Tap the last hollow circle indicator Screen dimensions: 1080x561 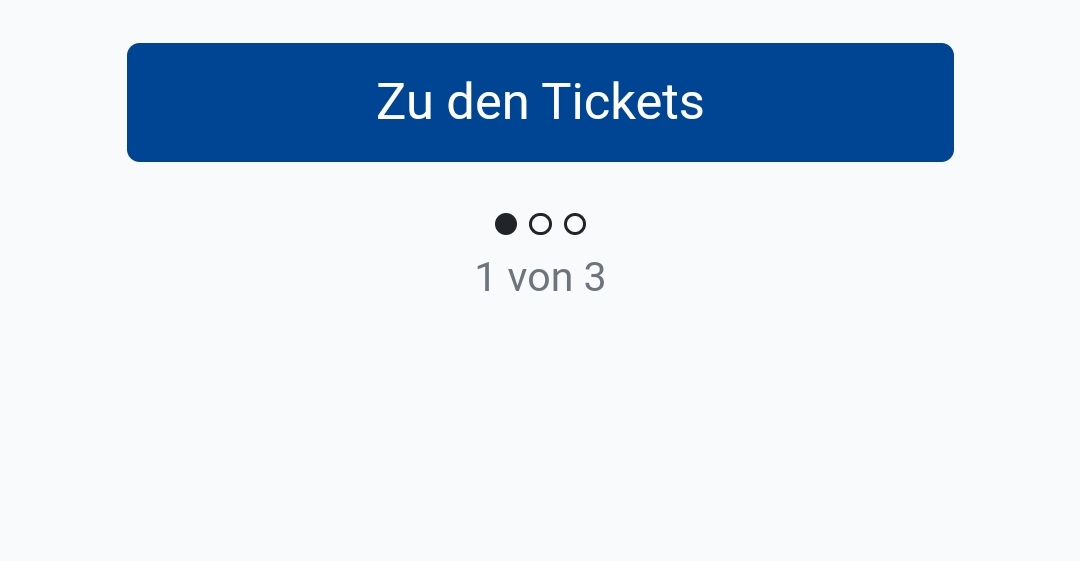575,224
